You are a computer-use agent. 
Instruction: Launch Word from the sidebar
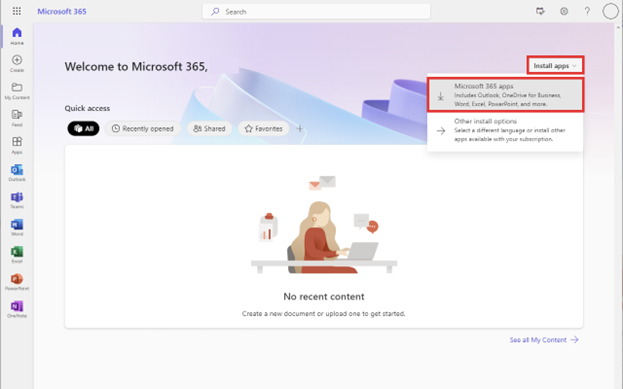[17, 227]
